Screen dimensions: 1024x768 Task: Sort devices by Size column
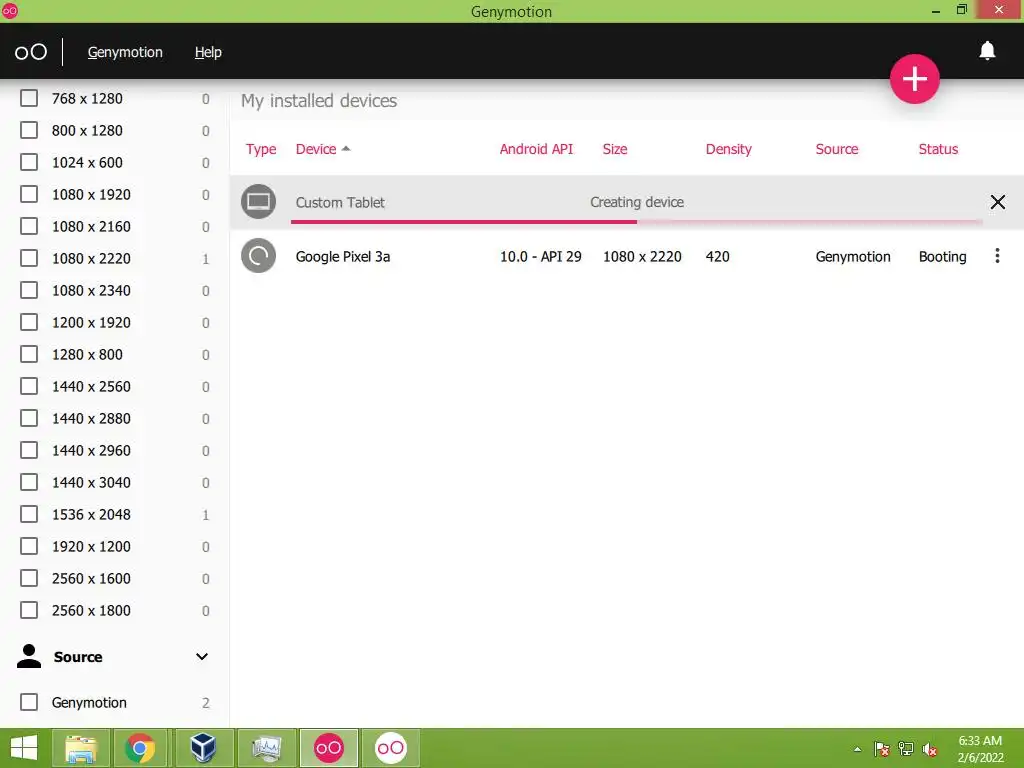[x=615, y=149]
